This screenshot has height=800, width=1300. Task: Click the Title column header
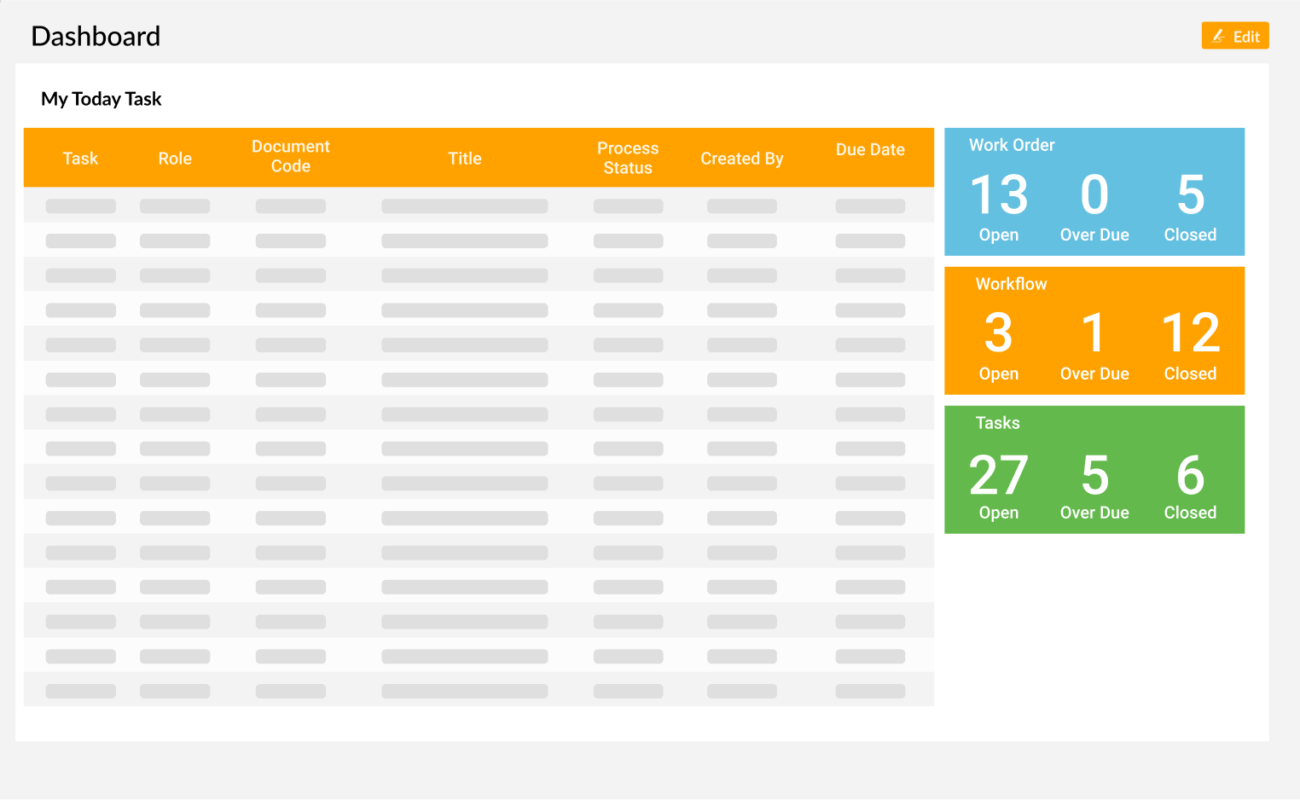465,158
